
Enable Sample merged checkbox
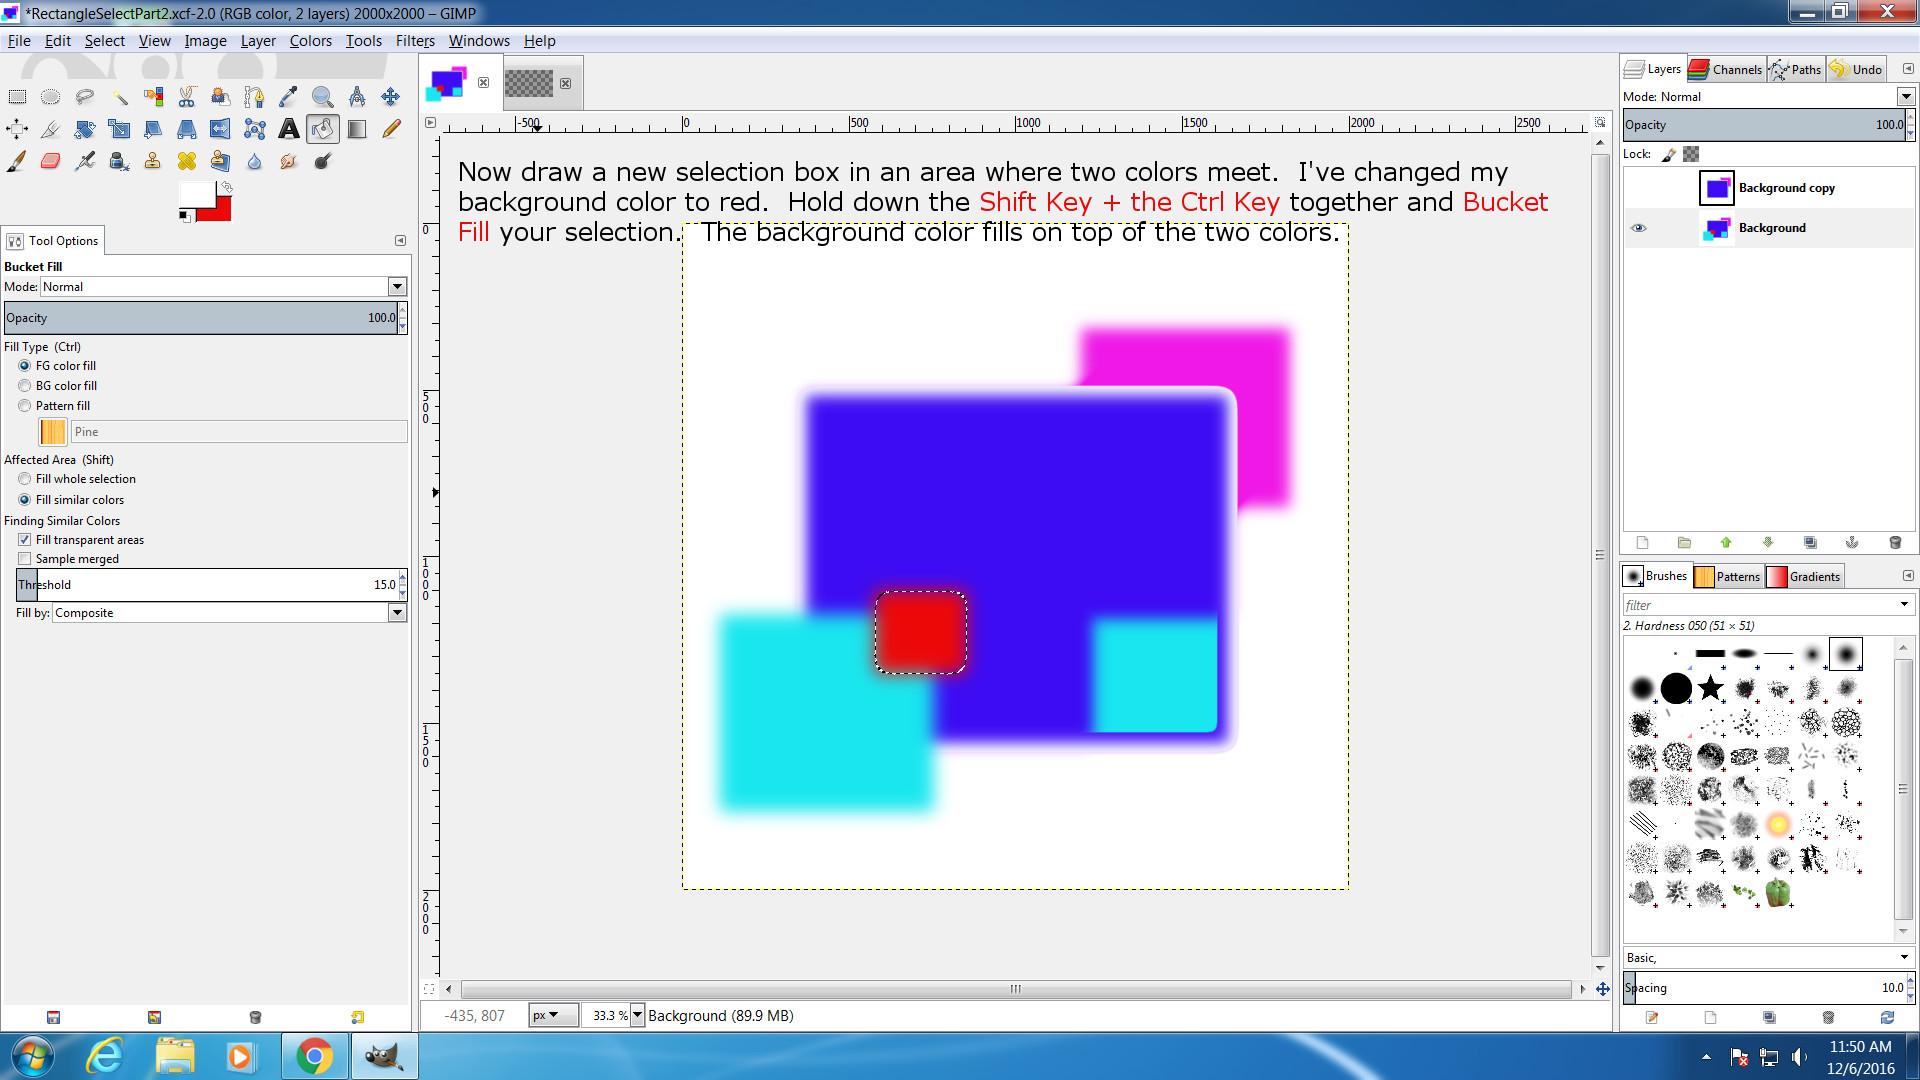(25, 559)
